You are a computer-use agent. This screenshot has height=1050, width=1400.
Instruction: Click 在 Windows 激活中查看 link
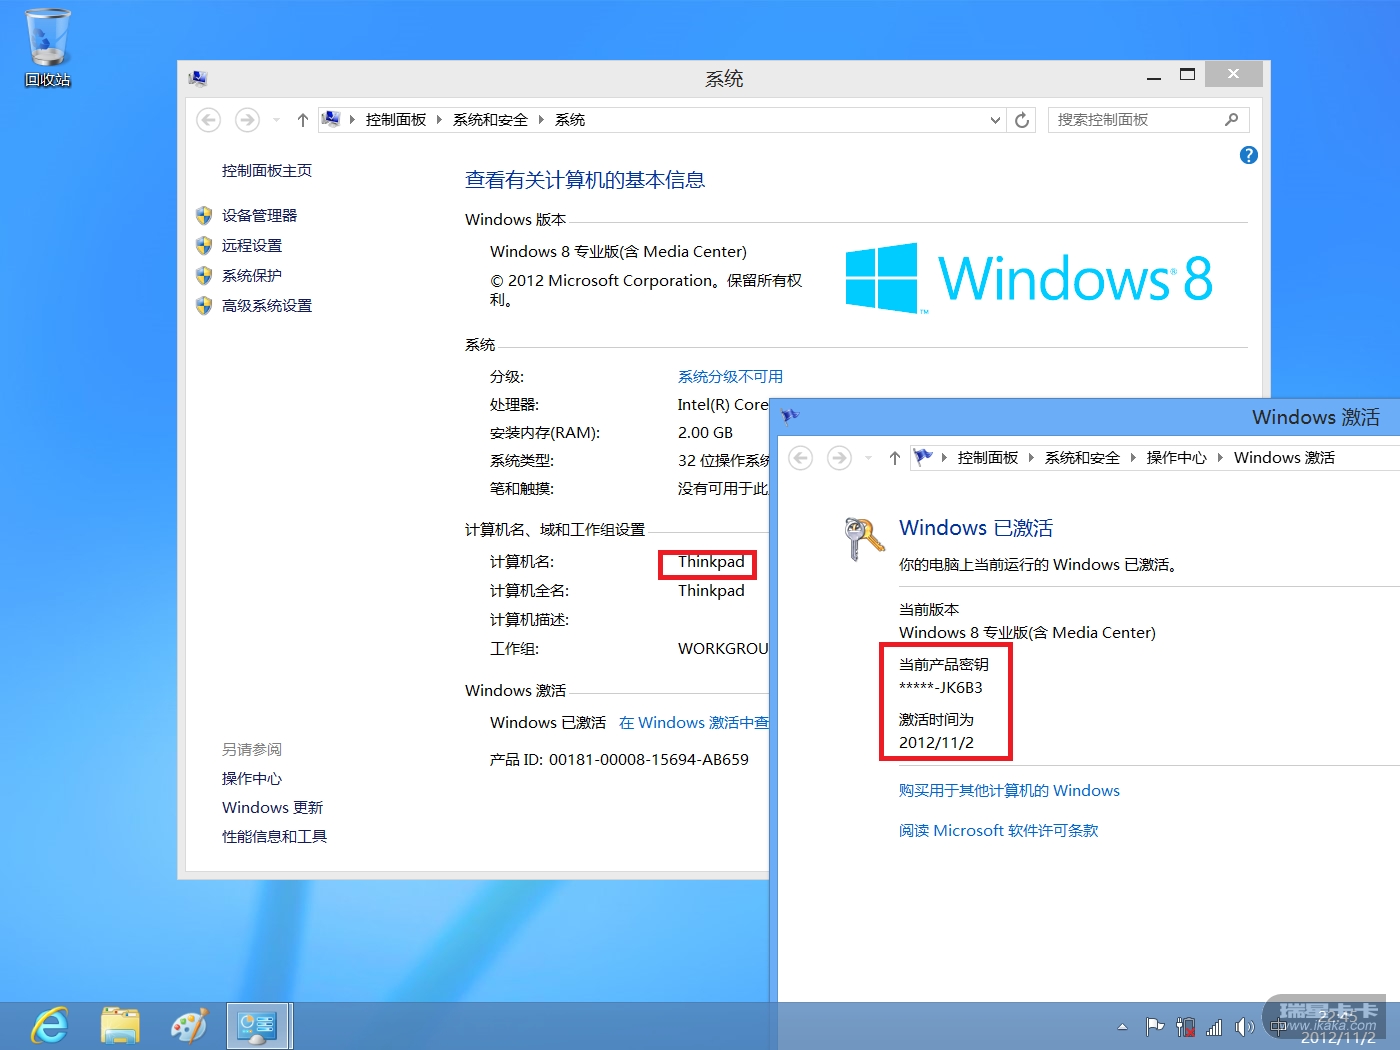[694, 722]
